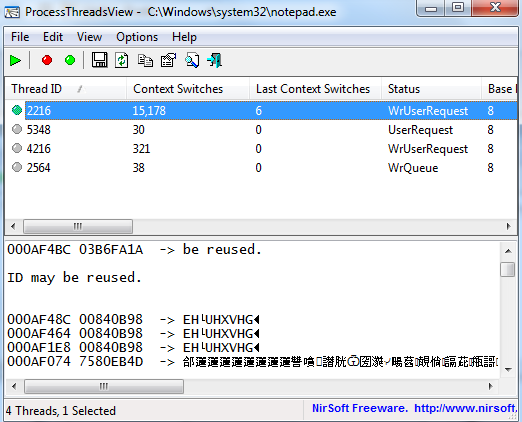This screenshot has width=522, height=422.
Task: Click green status dot of thread 2216
Action: (17, 110)
